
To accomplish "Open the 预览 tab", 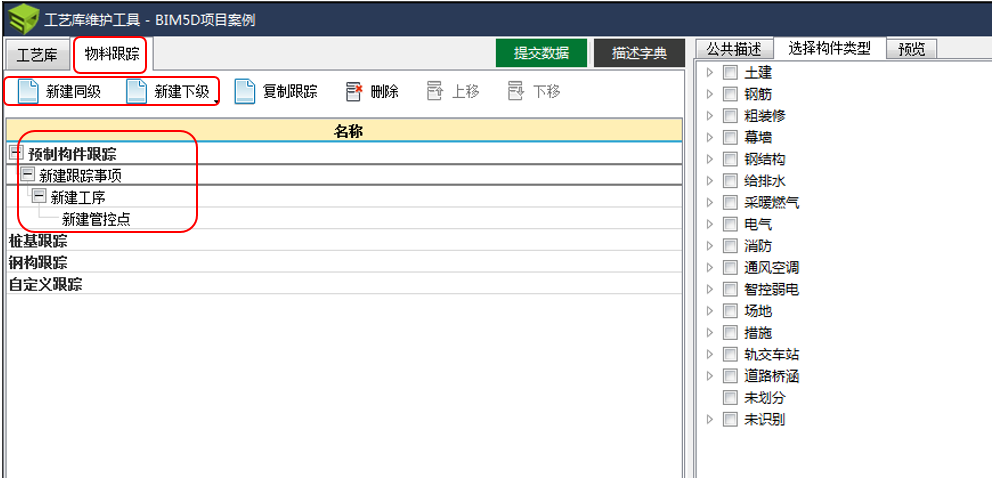I will pyautogui.click(x=912, y=49).
